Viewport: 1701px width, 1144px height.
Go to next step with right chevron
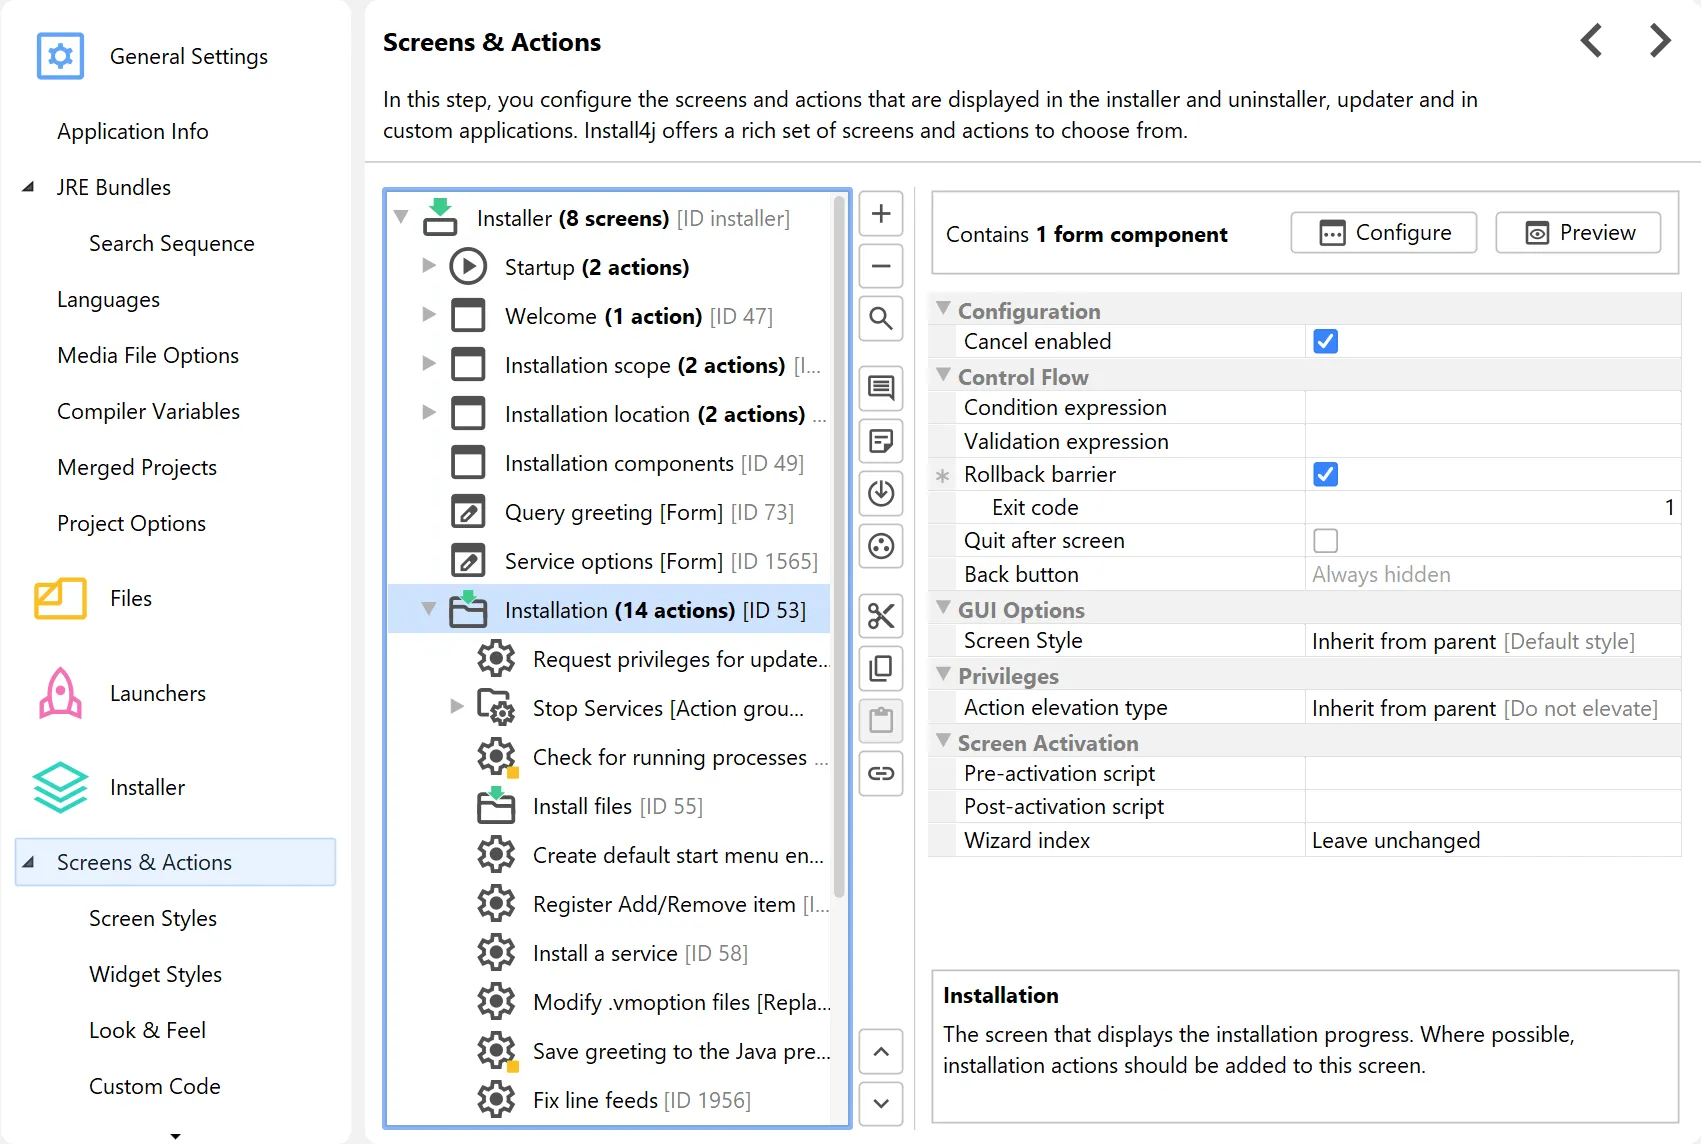click(1660, 41)
